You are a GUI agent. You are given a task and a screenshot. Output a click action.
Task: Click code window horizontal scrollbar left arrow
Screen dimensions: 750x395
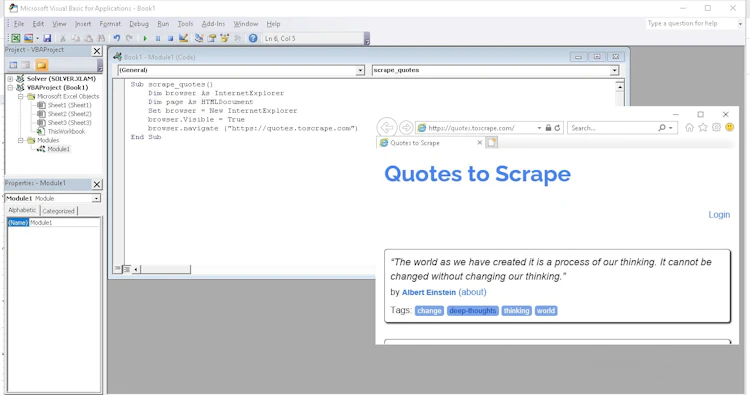pos(136,270)
